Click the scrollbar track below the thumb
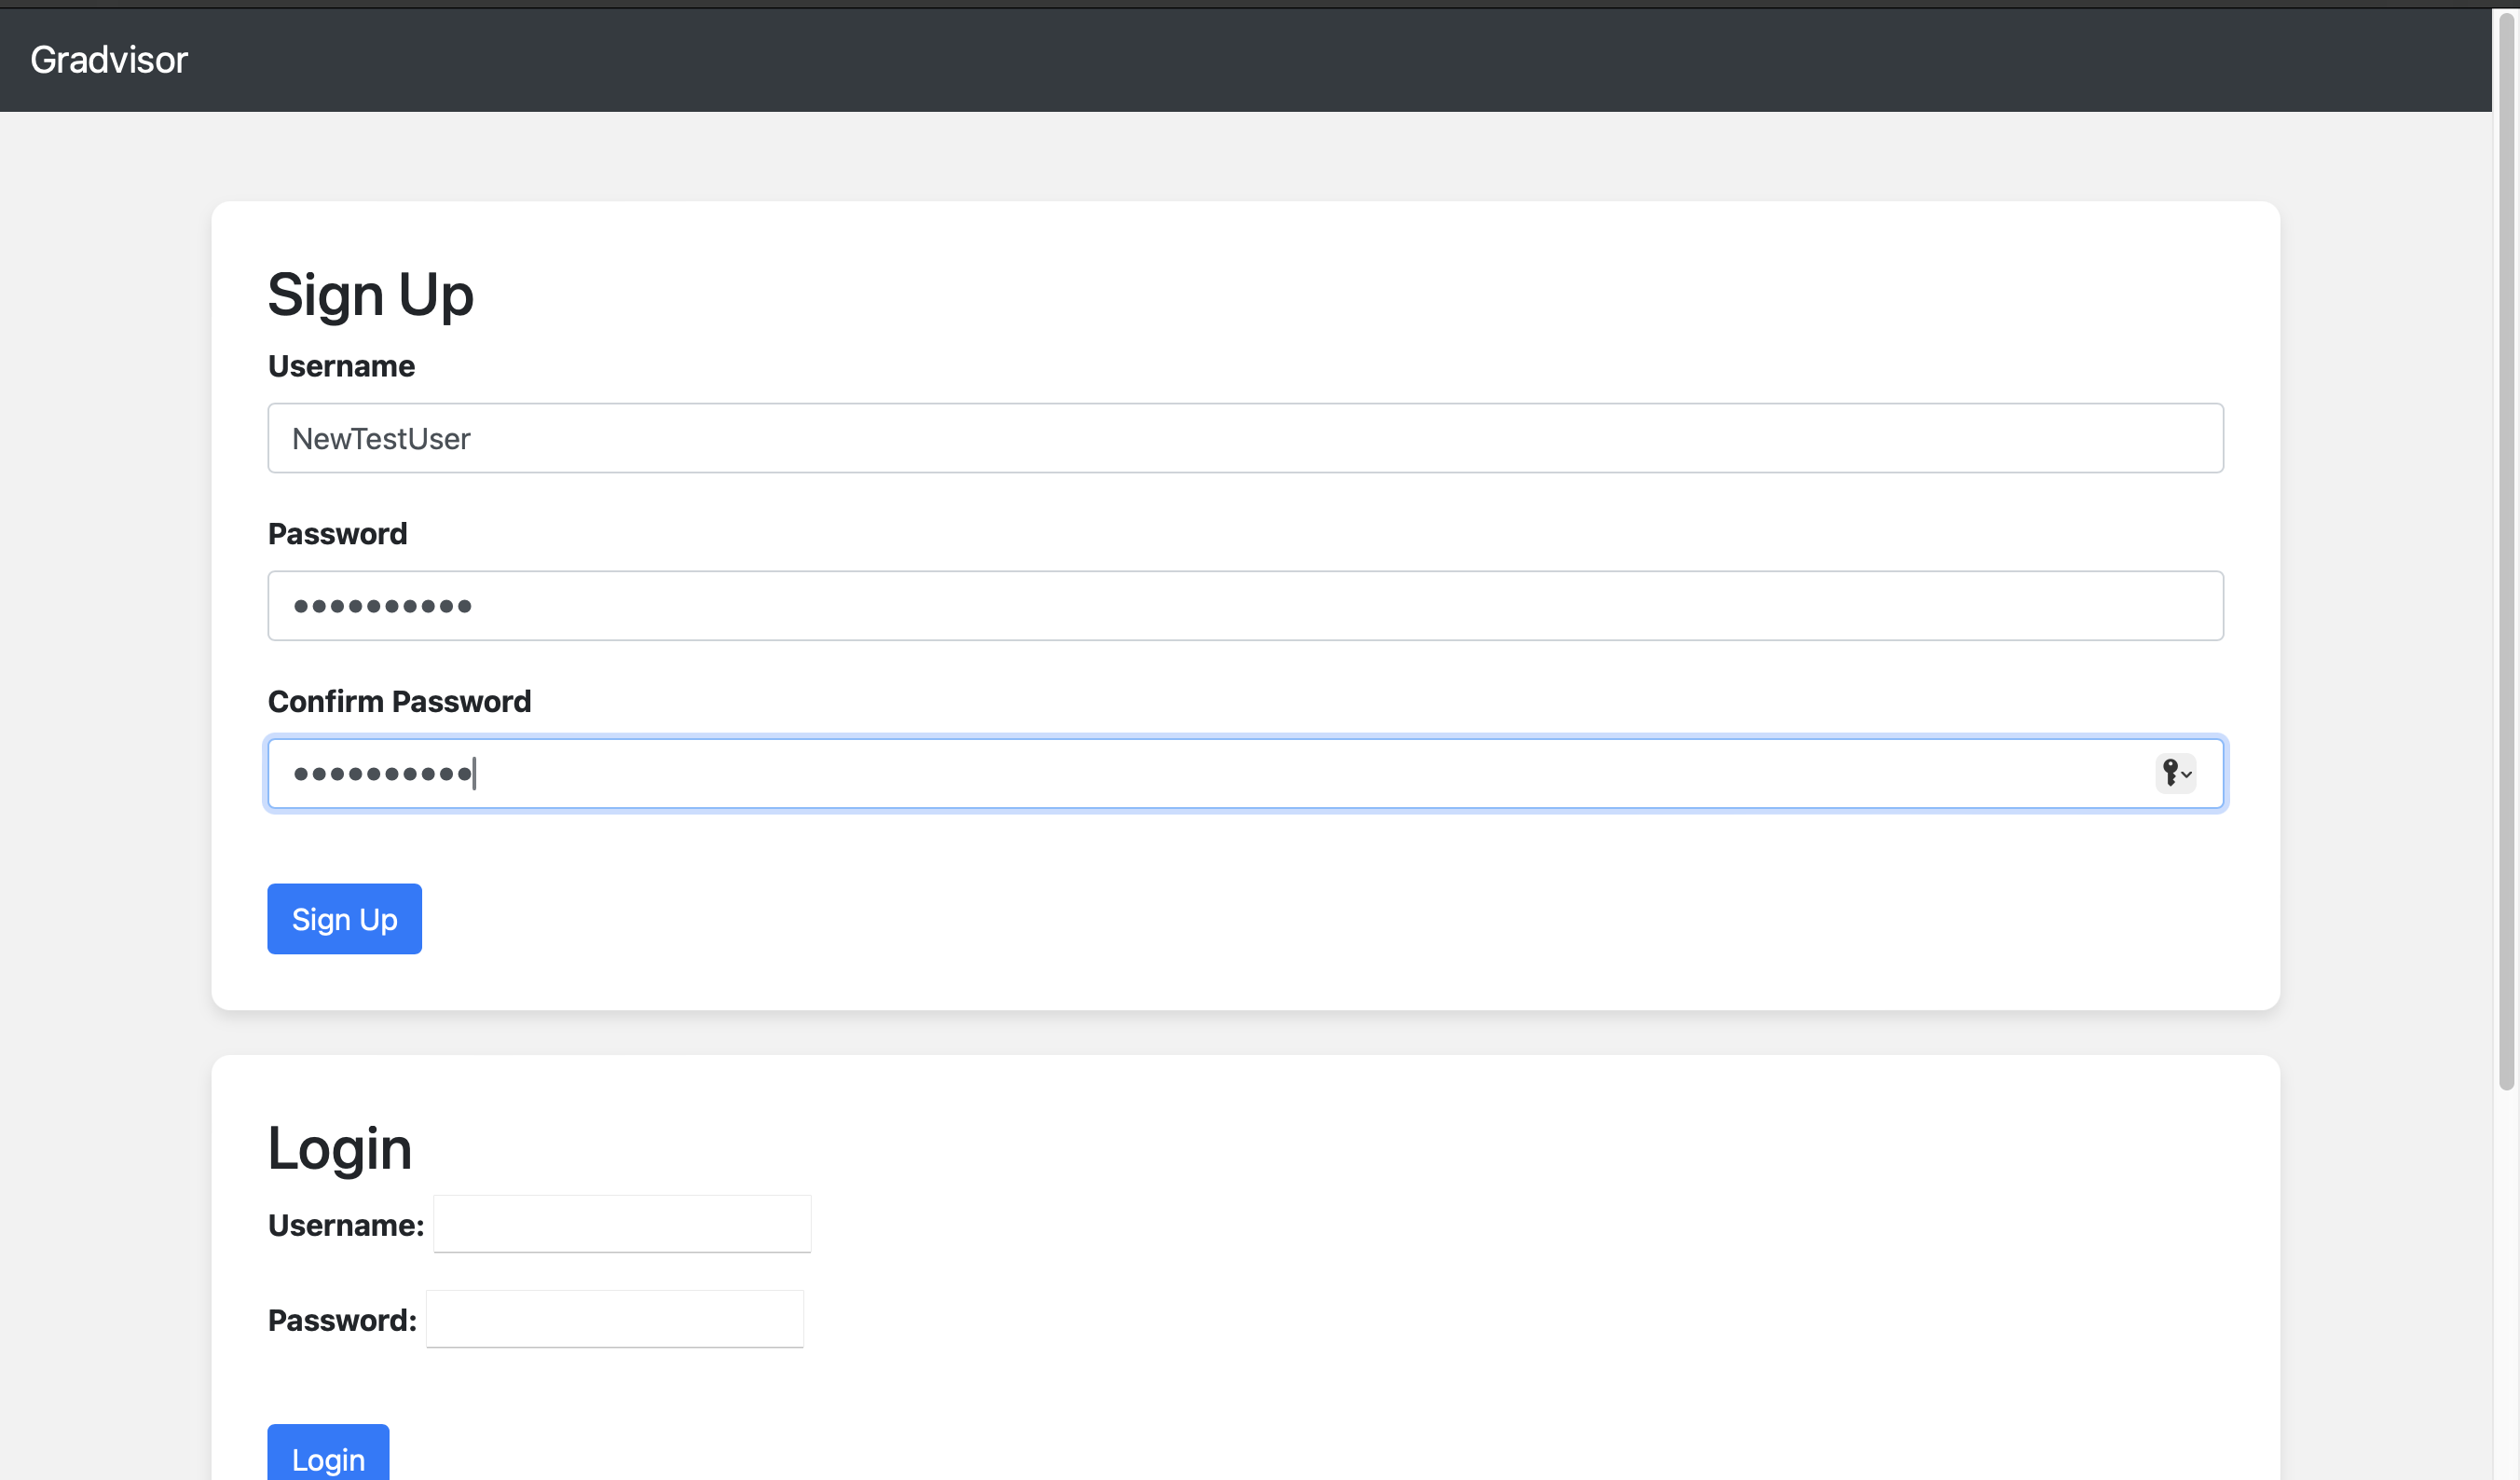The width and height of the screenshot is (2520, 1480). [2506, 1285]
